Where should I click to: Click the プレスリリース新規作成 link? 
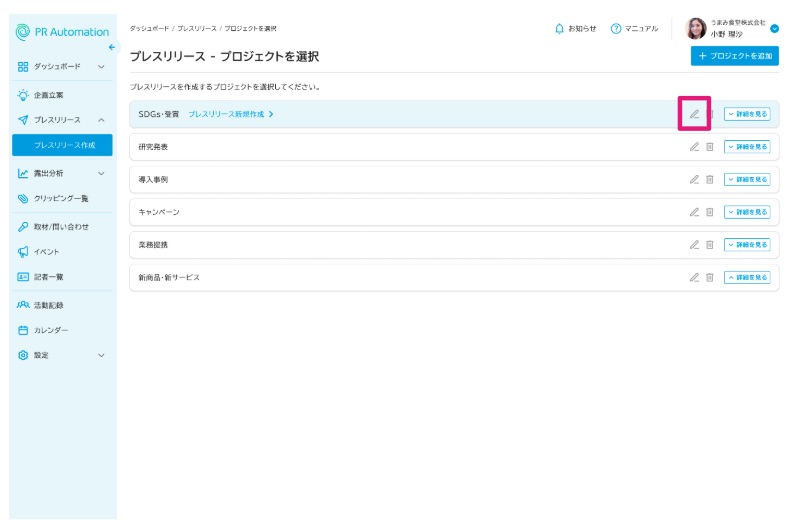tap(230, 114)
